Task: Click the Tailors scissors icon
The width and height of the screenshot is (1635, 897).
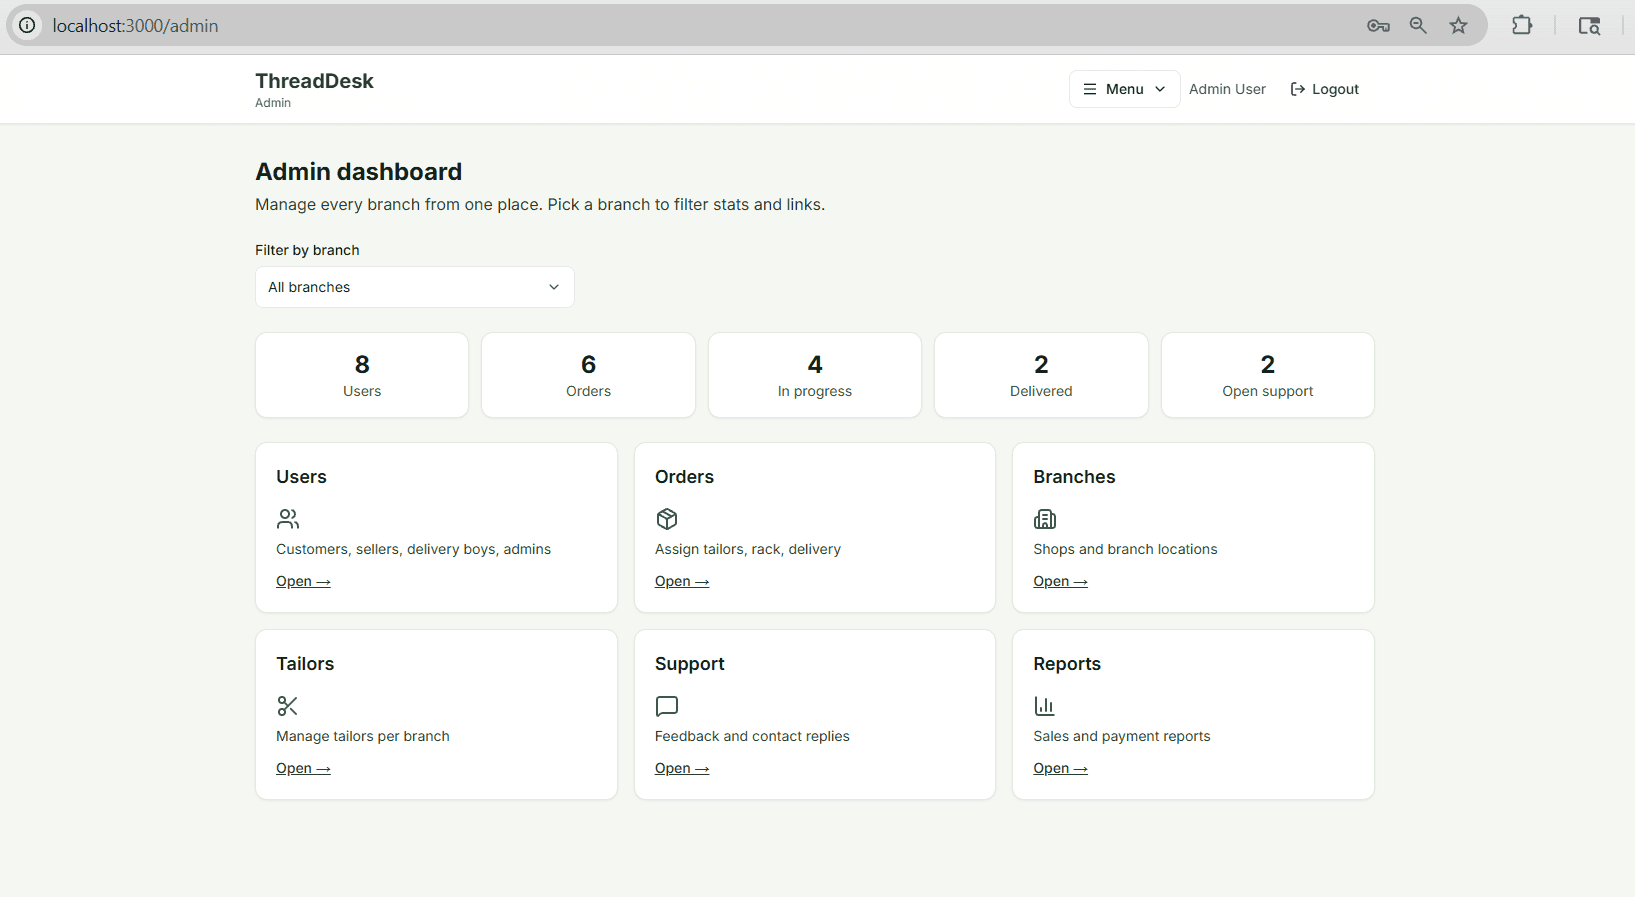Action: 288,706
